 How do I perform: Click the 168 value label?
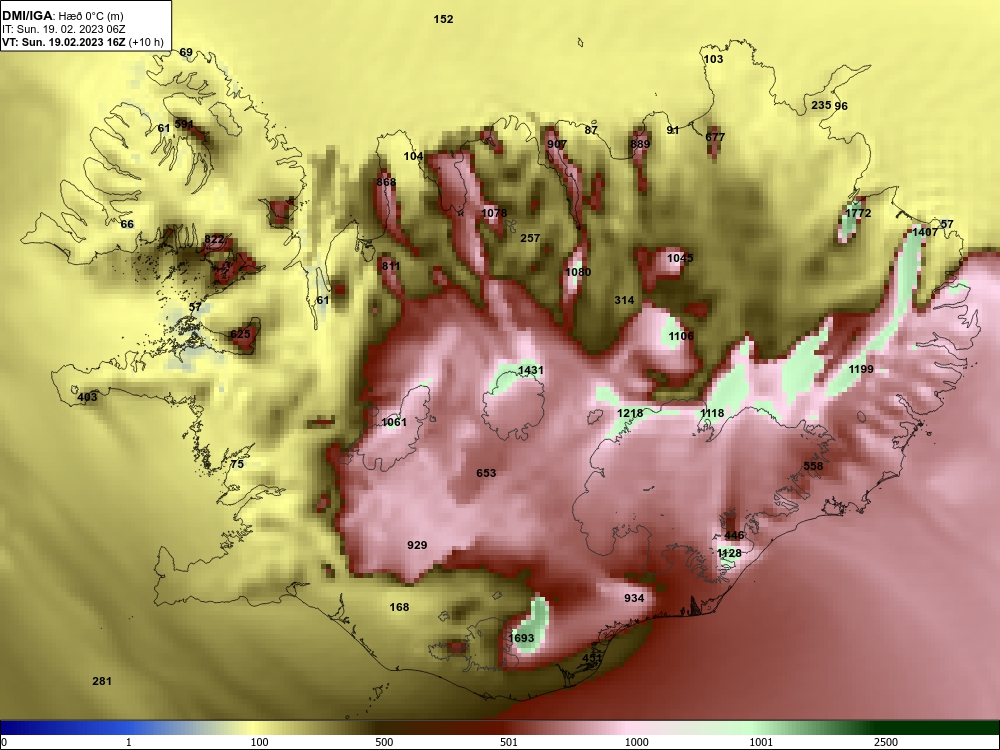pos(399,607)
